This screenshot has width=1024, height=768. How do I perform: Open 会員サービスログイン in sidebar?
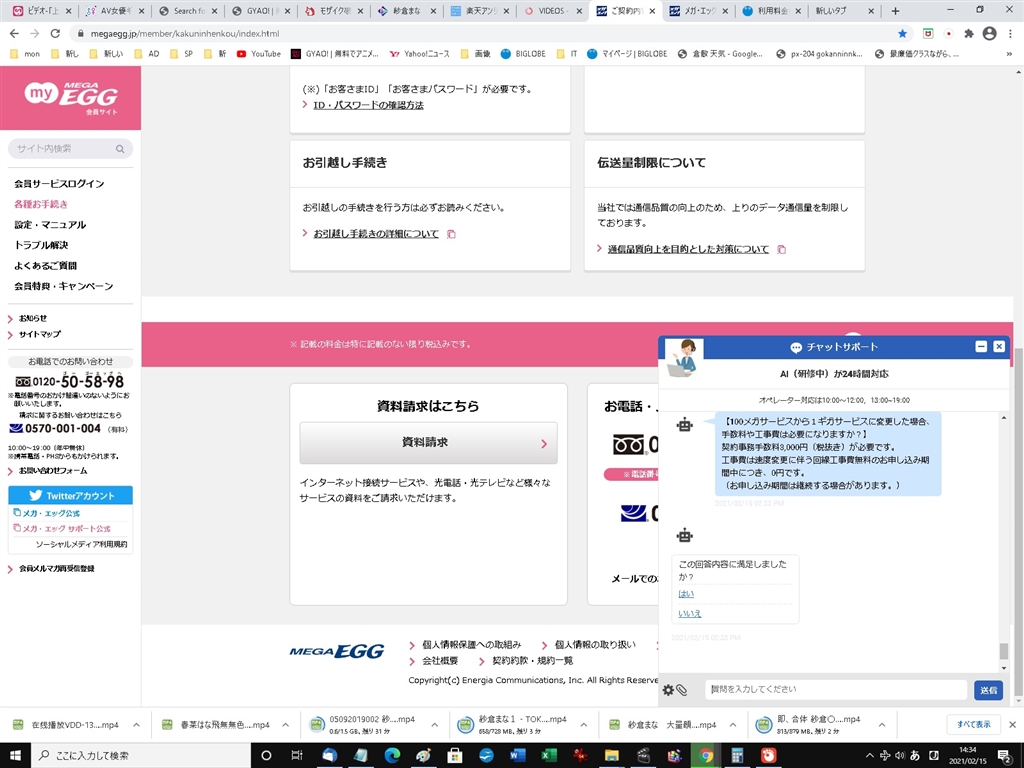[59, 184]
